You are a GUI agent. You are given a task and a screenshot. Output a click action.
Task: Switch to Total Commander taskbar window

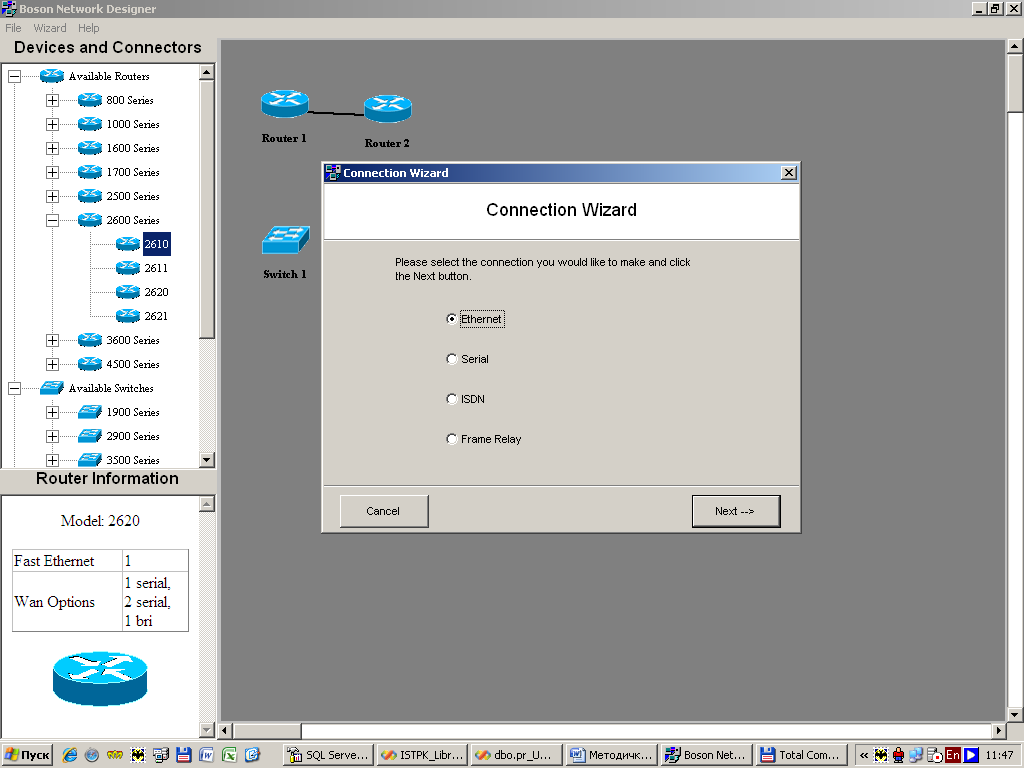801,755
